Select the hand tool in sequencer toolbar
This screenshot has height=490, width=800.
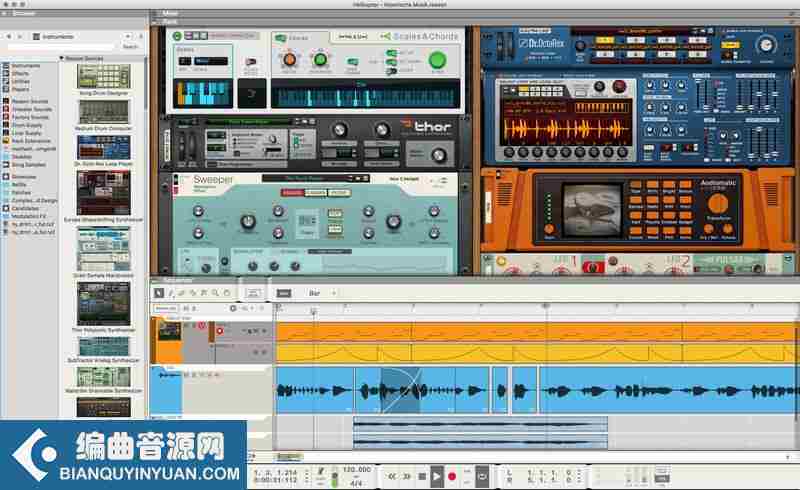227,293
